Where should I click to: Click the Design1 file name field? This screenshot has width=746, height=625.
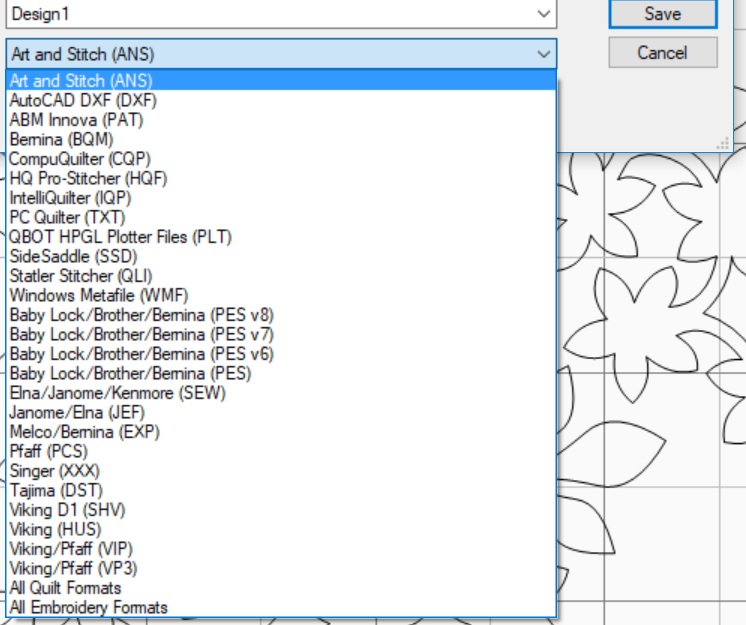coord(281,14)
